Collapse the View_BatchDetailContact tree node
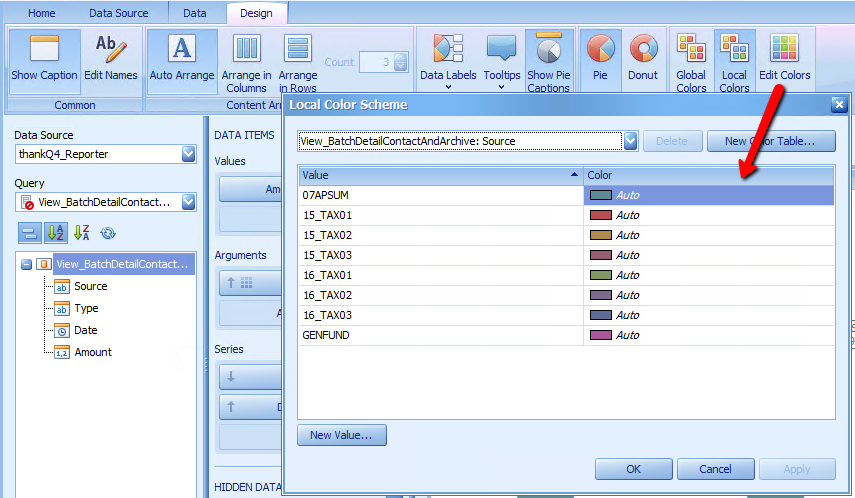Image resolution: width=855 pixels, height=498 pixels. (26, 265)
